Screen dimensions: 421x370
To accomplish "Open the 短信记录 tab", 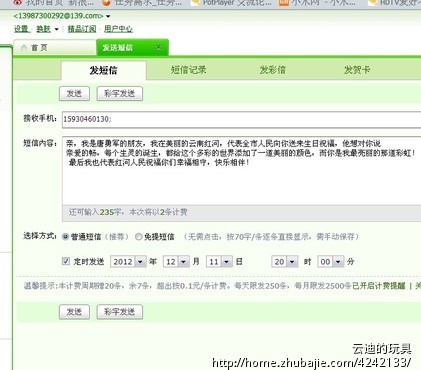I will (x=188, y=70).
